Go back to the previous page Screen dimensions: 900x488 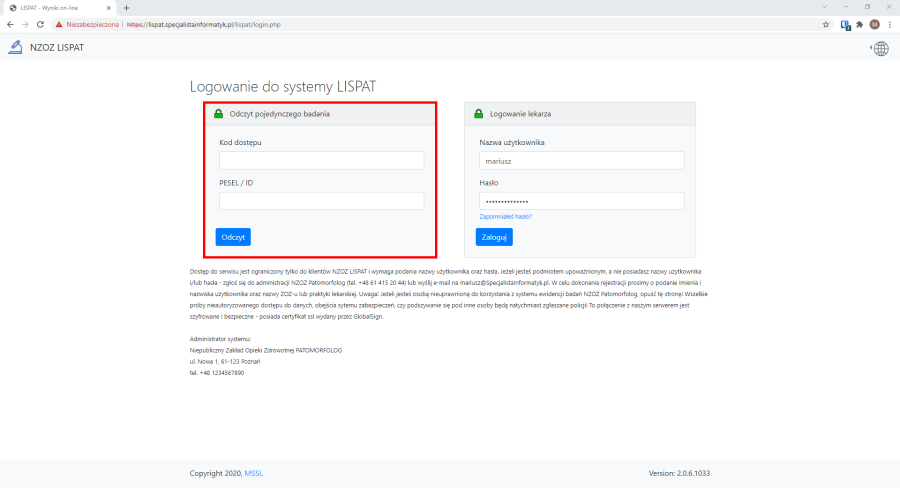[10, 24]
